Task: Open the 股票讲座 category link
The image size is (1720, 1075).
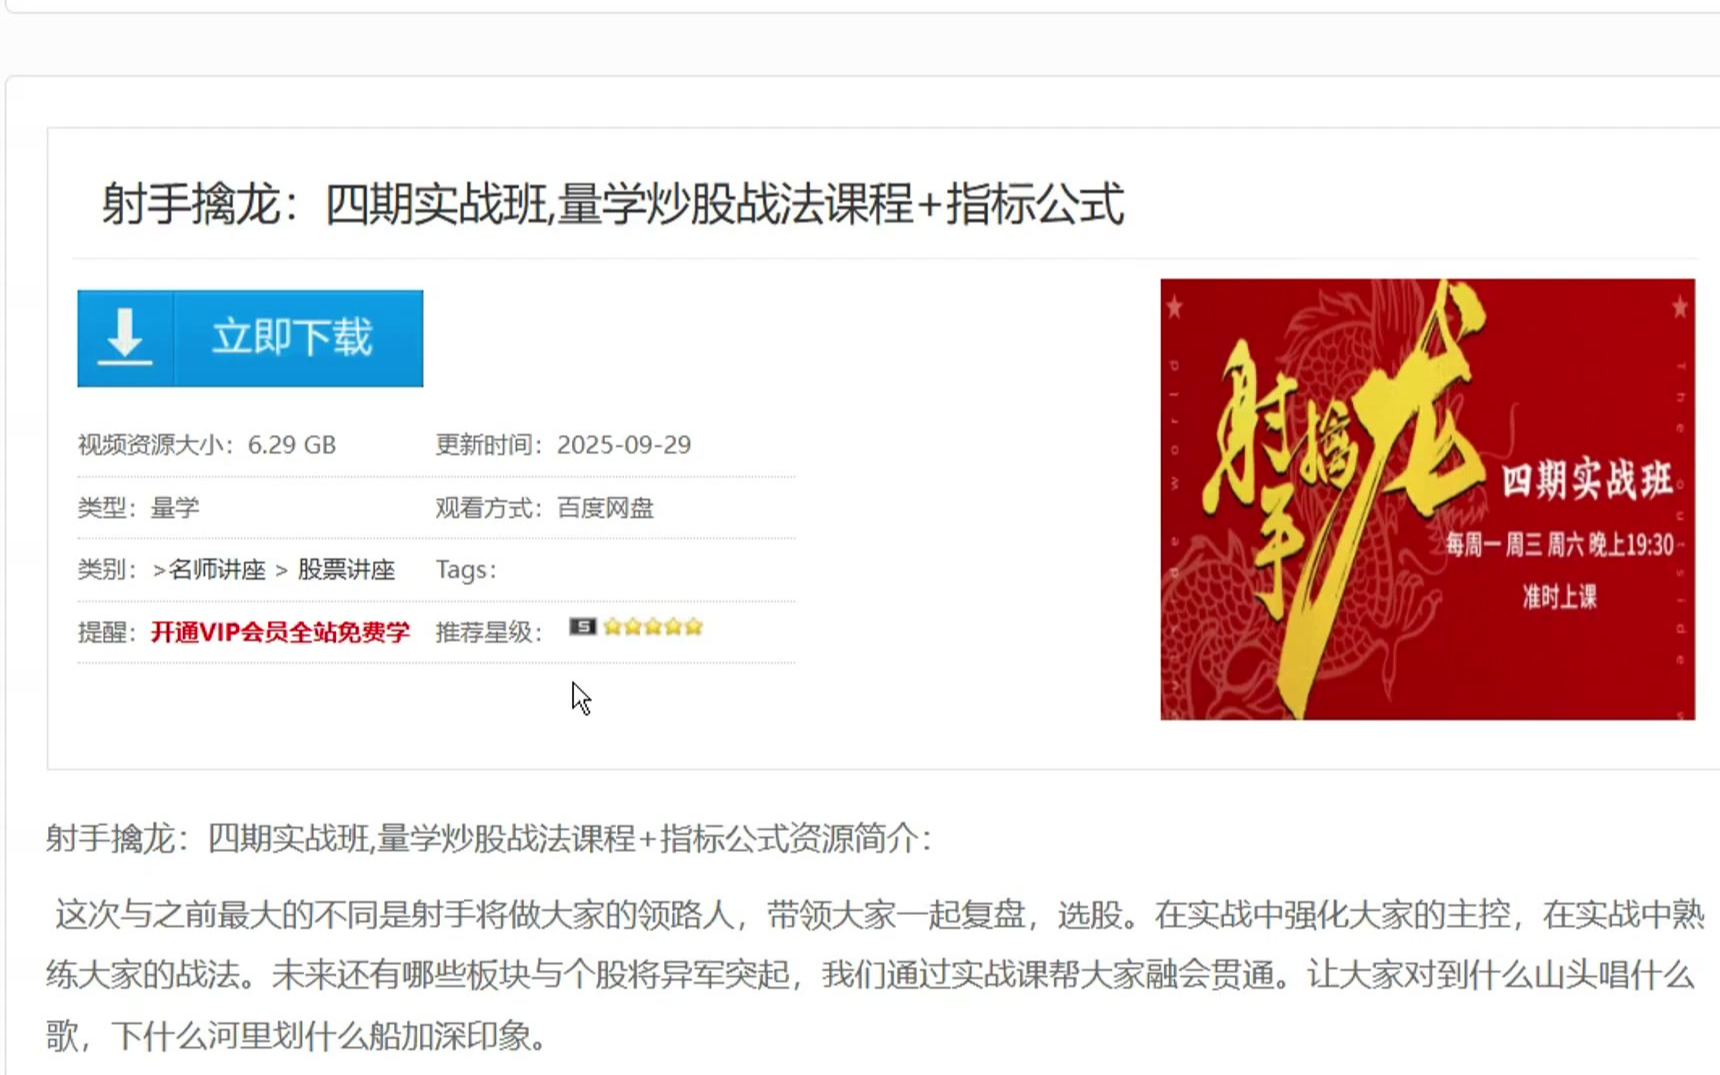Action: point(346,570)
